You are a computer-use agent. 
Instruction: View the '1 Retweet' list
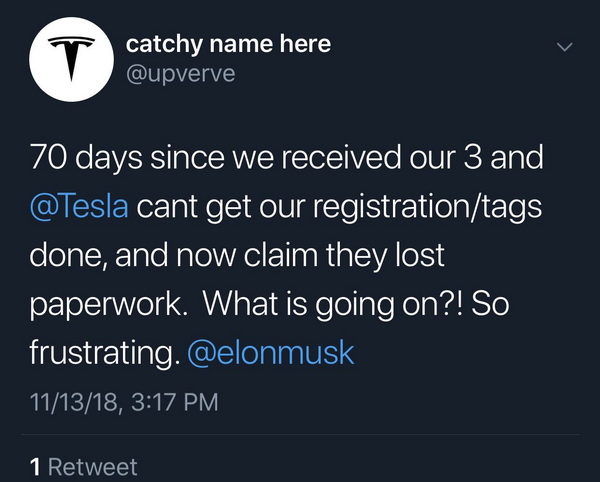[83, 467]
